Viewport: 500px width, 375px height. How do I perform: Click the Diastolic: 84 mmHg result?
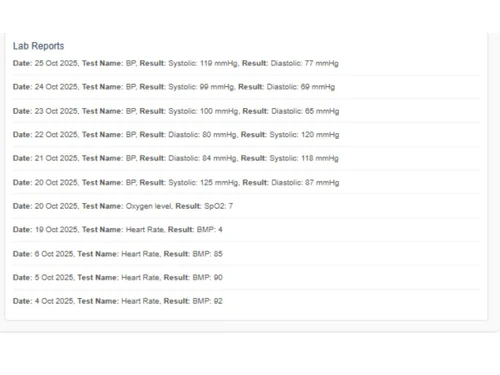click(202, 158)
